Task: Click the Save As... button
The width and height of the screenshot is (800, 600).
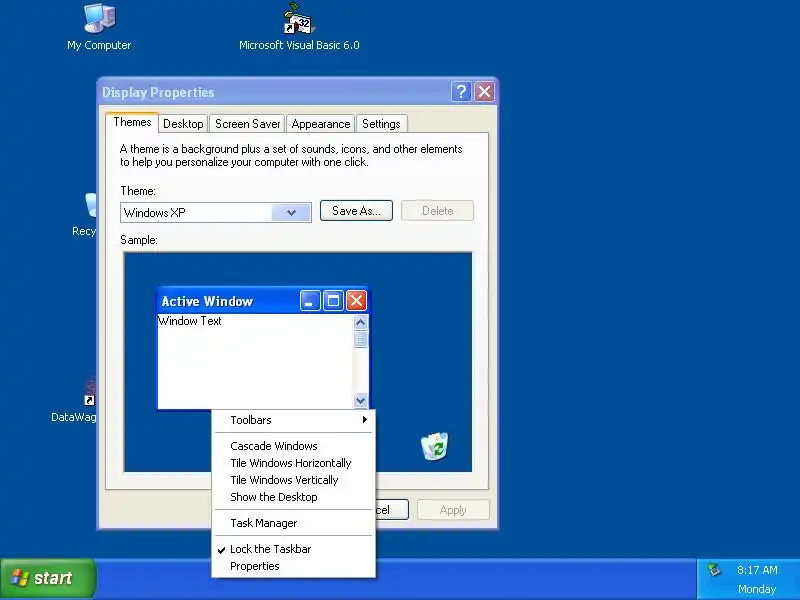Action: [x=356, y=211]
